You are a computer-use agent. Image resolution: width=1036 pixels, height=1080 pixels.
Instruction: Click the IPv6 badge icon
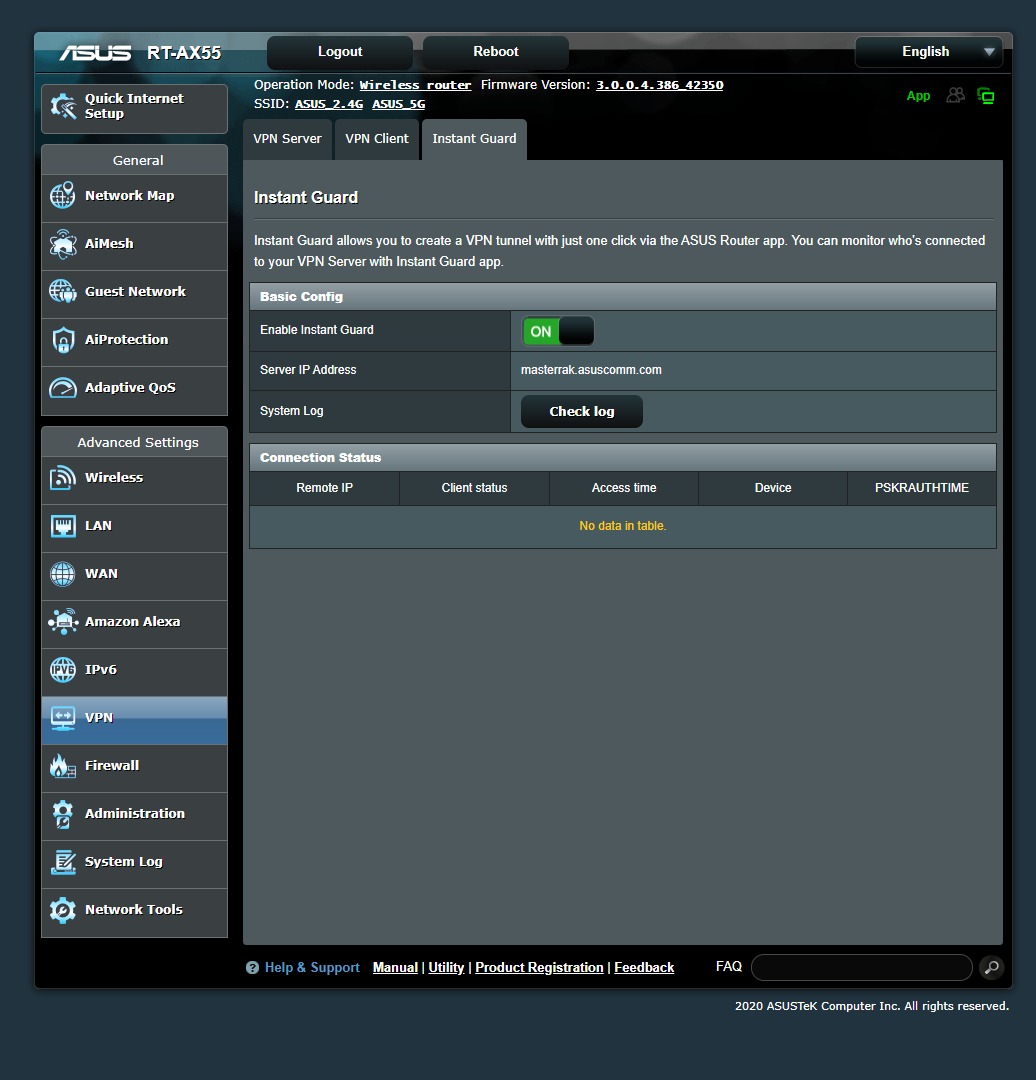pyautogui.click(x=63, y=669)
